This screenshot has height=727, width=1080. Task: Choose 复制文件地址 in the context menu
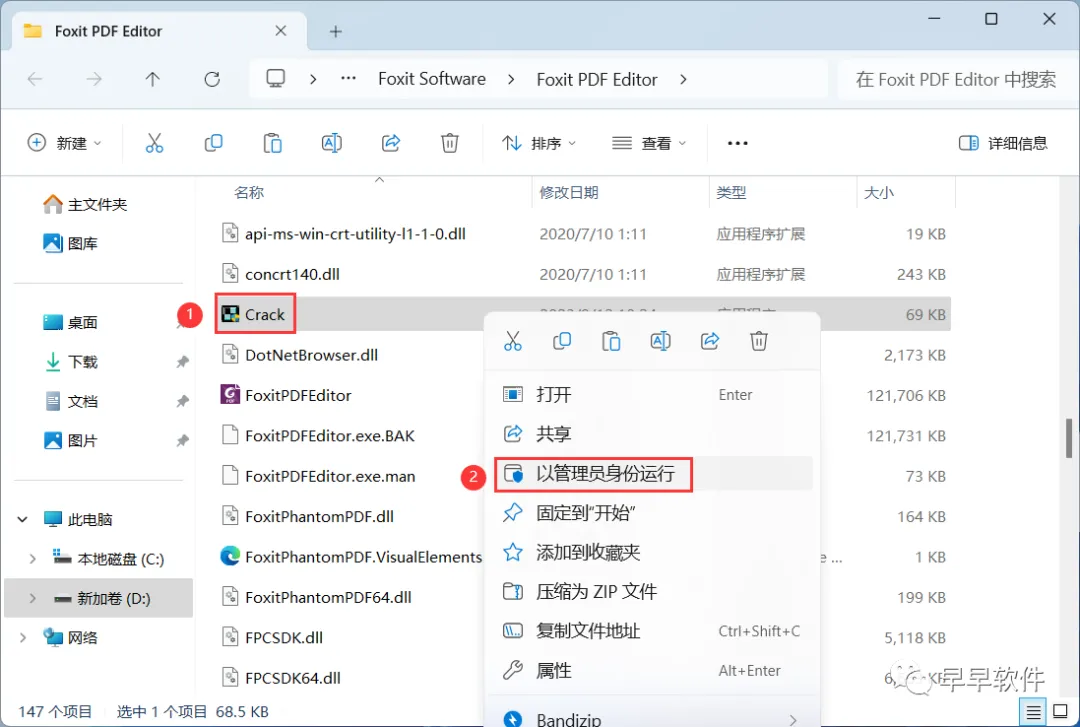coord(652,631)
